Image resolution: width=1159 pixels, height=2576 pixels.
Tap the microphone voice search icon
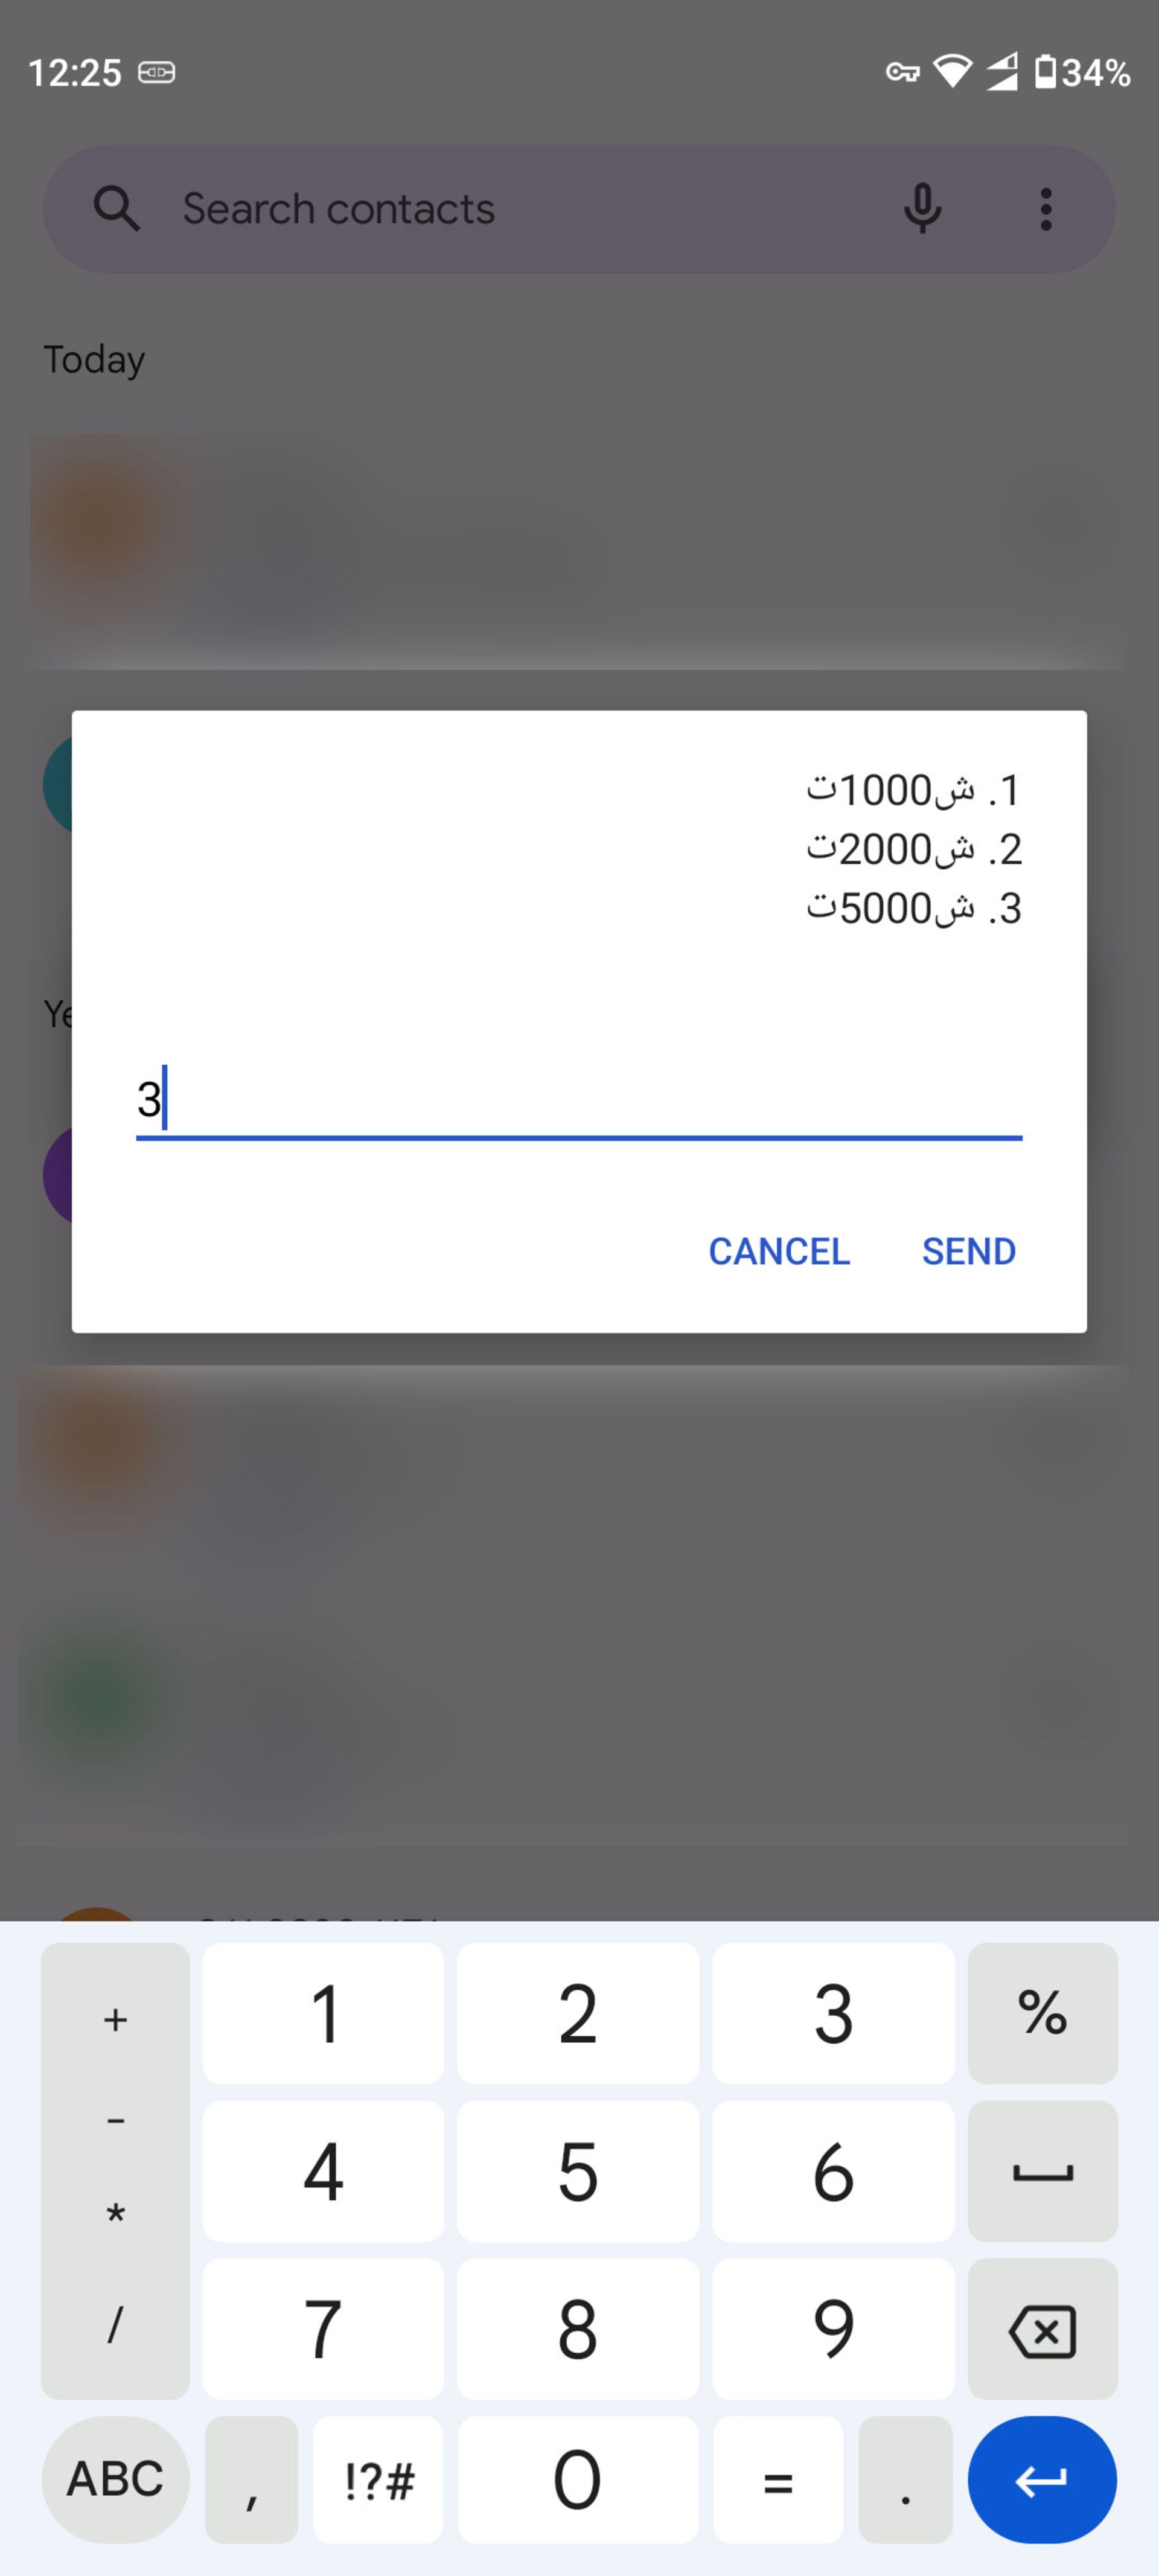pos(922,210)
